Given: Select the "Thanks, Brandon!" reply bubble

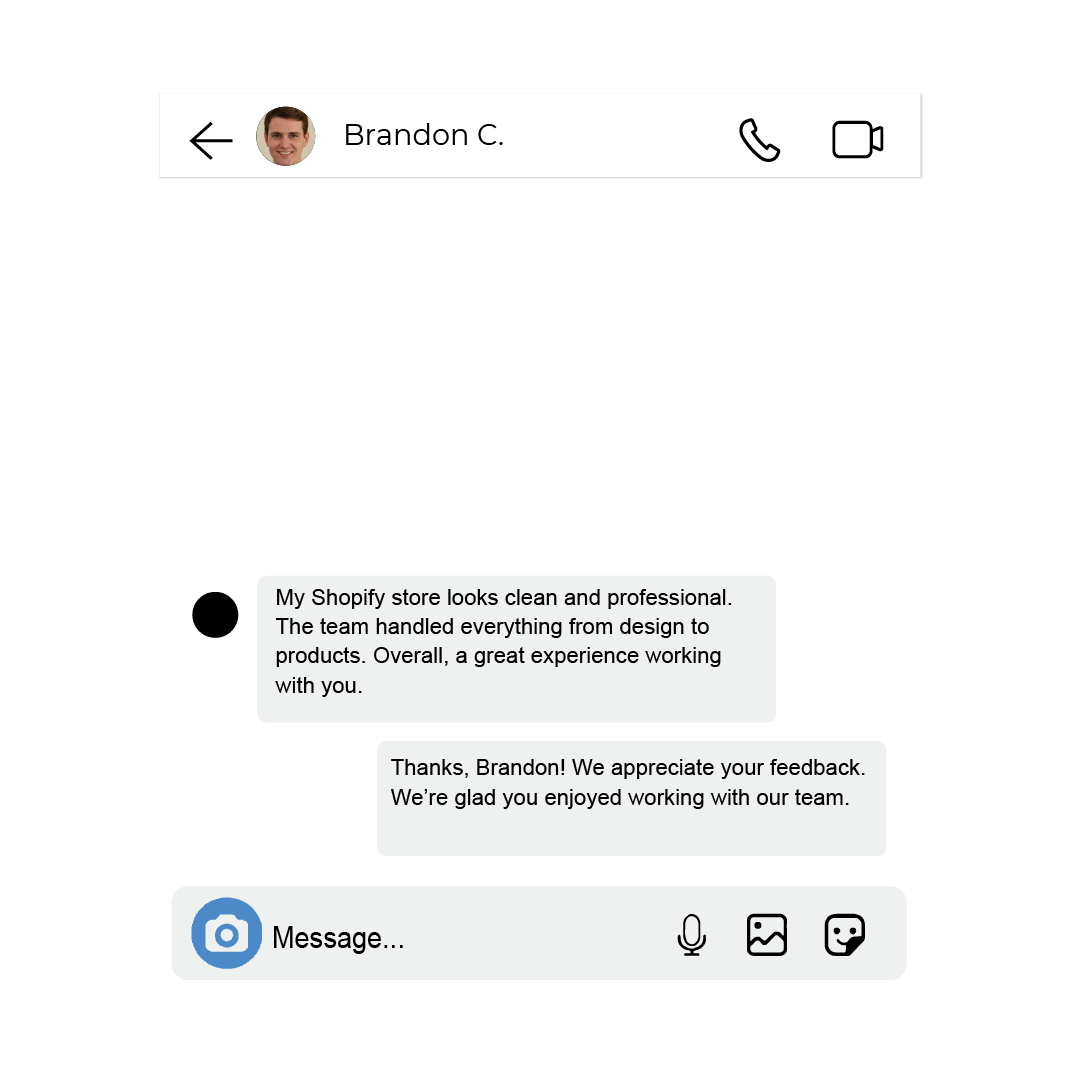Looking at the screenshot, I should (x=632, y=798).
